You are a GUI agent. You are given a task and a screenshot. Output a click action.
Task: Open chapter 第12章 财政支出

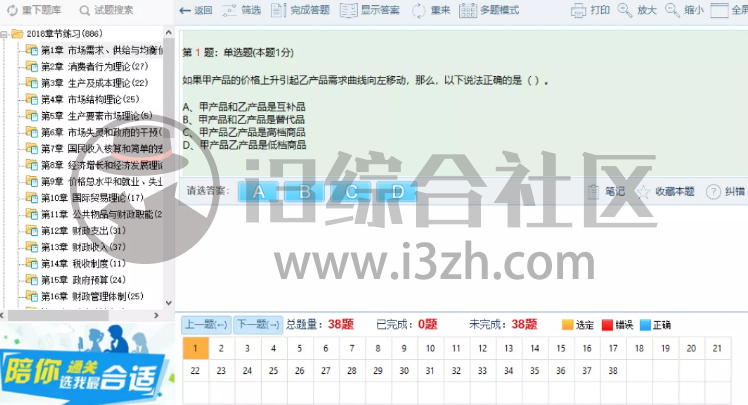coord(83,231)
